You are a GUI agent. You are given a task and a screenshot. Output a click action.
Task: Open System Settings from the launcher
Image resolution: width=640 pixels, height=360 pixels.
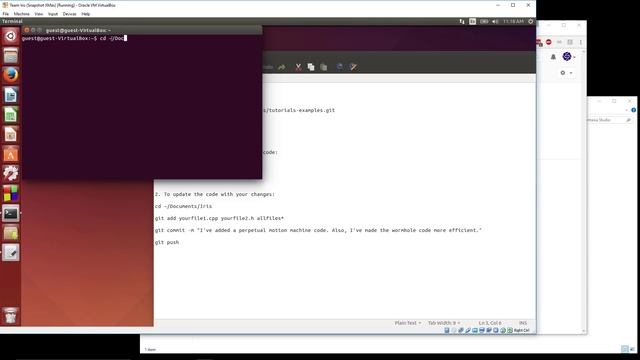[x=11, y=174]
